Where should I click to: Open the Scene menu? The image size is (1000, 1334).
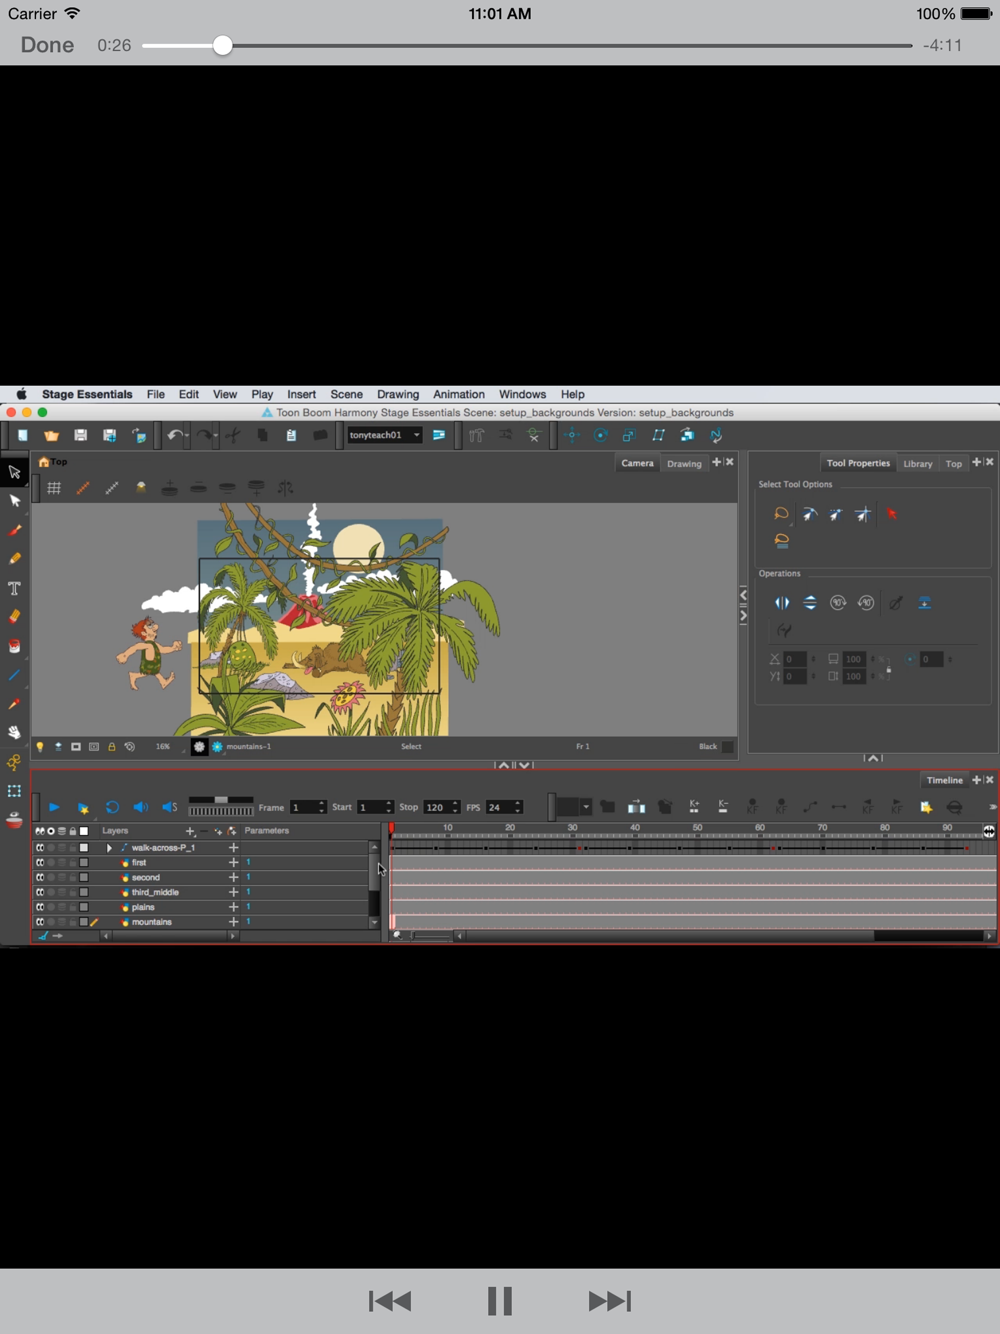(x=346, y=394)
